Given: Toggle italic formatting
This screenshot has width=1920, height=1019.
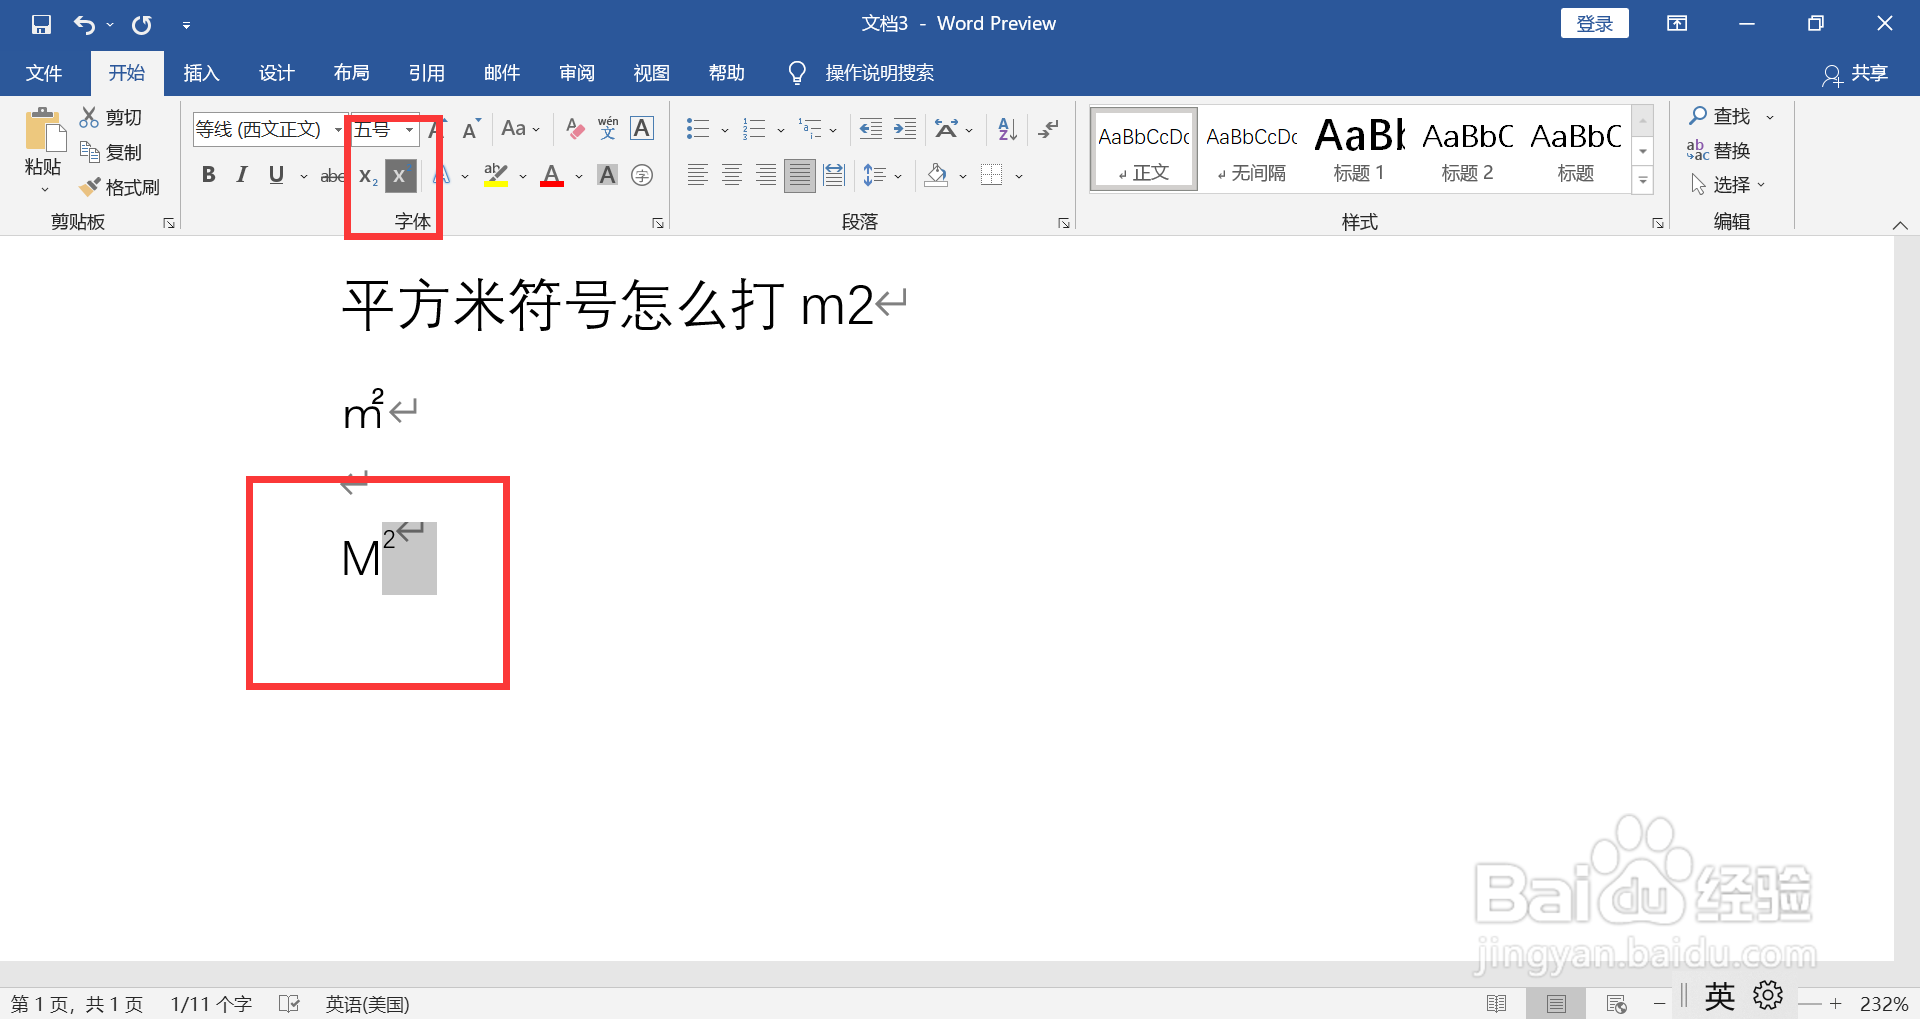Looking at the screenshot, I should [x=241, y=175].
